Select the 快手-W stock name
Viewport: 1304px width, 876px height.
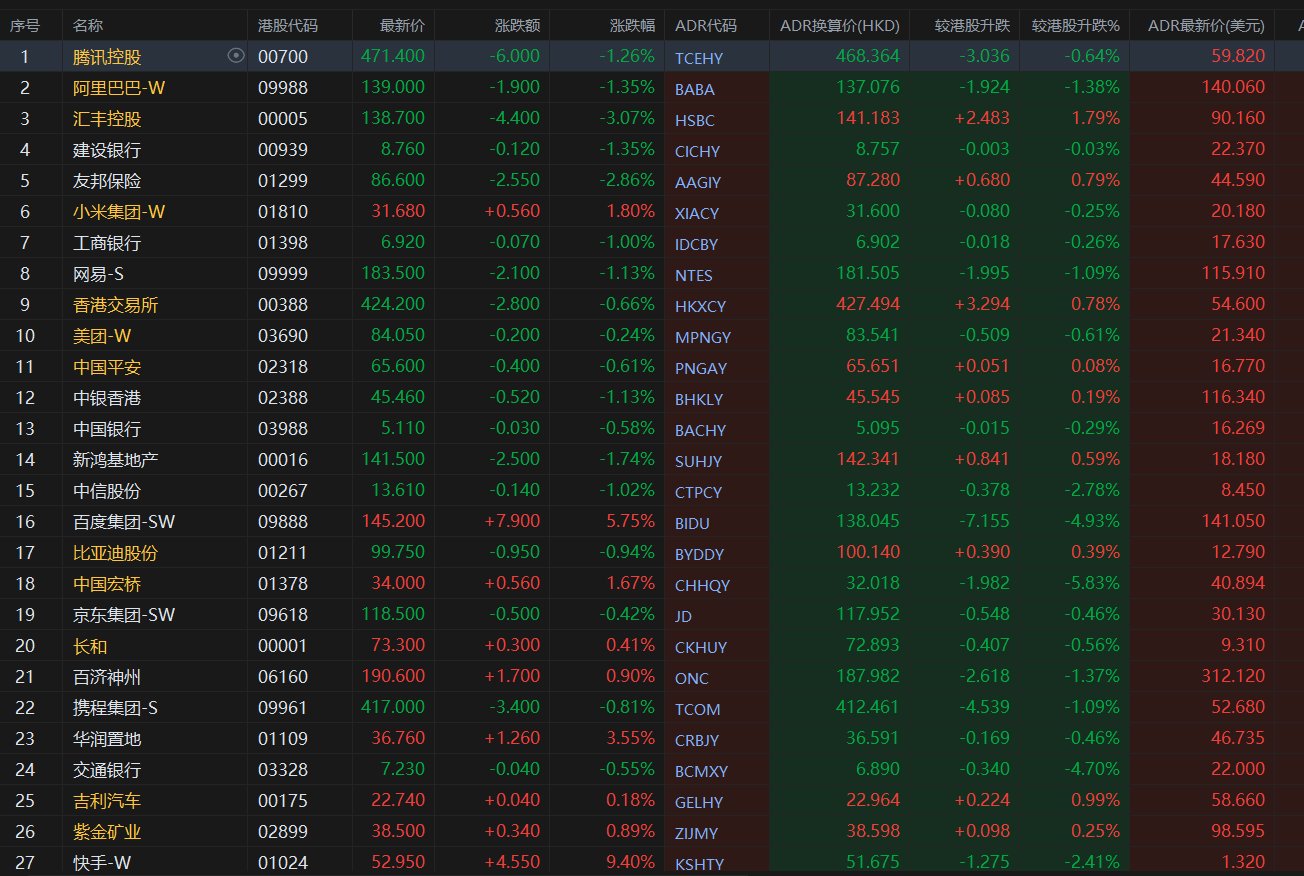(102, 863)
